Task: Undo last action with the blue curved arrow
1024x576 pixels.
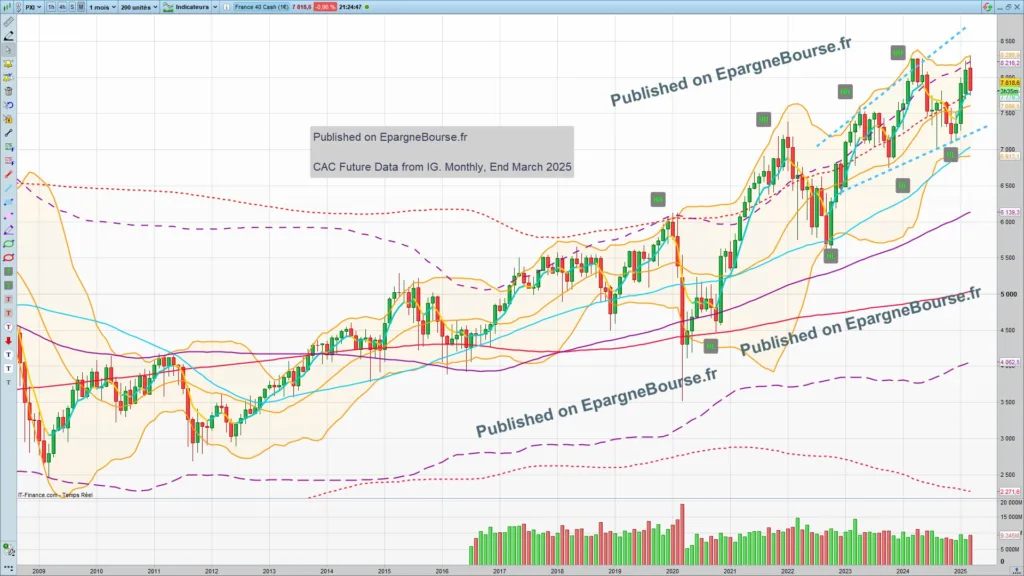Action: (8, 105)
